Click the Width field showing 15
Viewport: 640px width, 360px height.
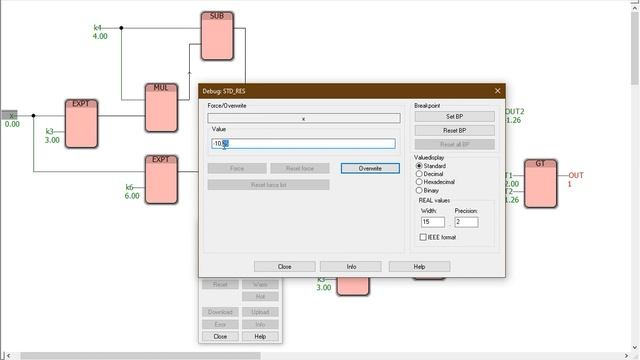pos(433,222)
